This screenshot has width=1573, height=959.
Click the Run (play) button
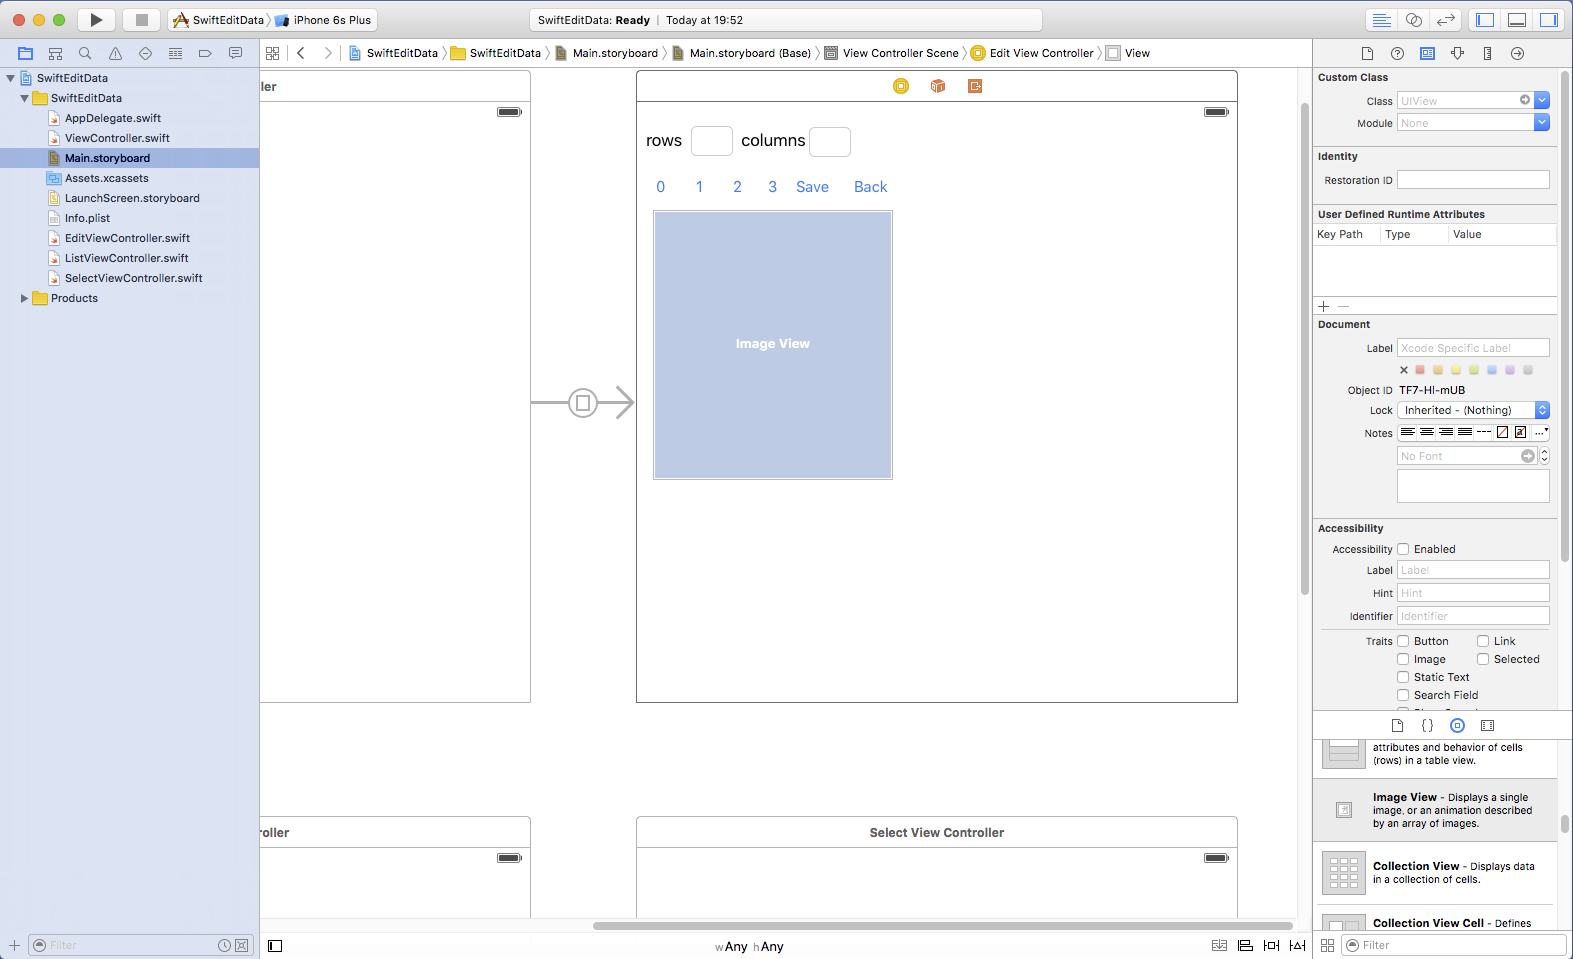96,20
